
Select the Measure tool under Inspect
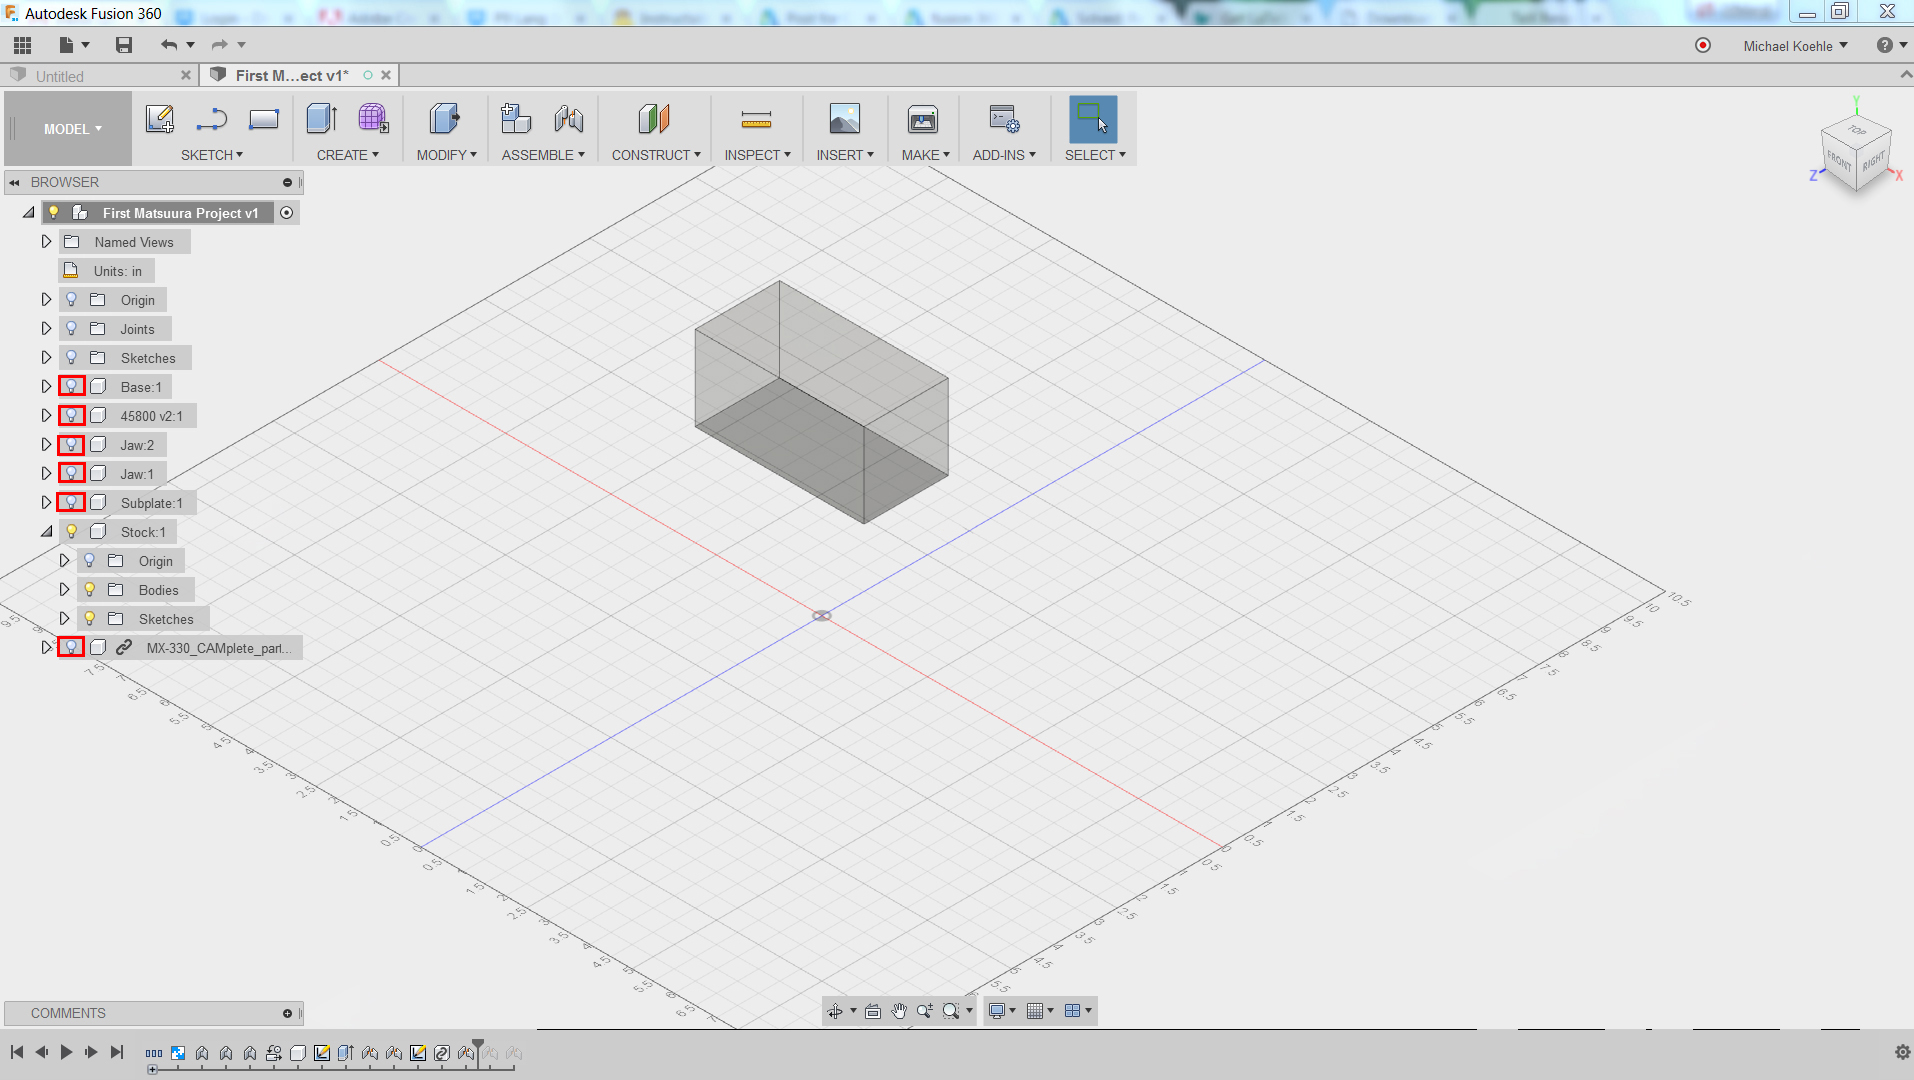coord(756,120)
